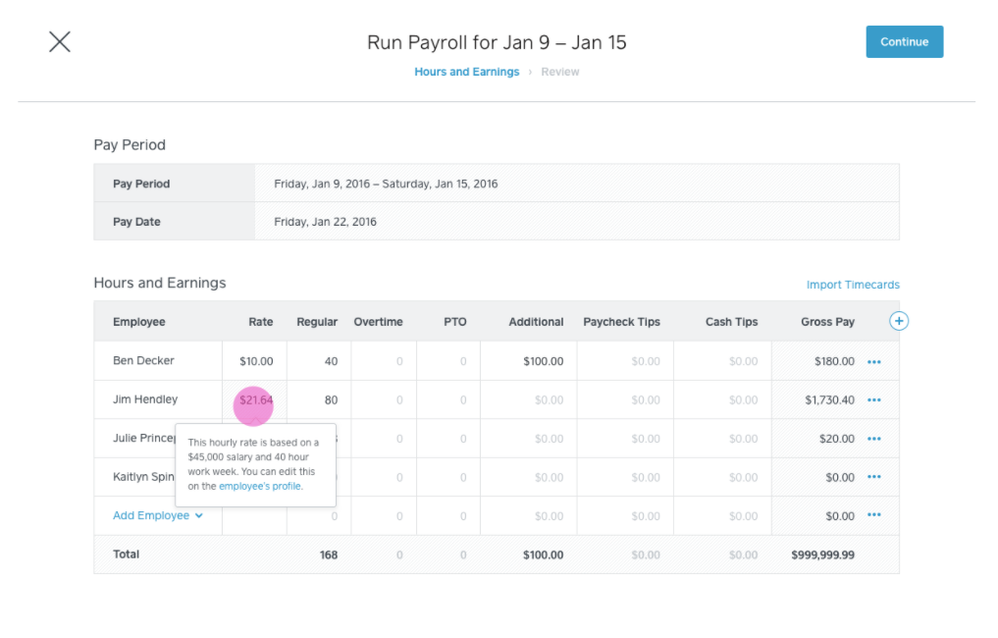Go to the Review step
Viewport: 998px width, 638px height.
pyautogui.click(x=560, y=72)
